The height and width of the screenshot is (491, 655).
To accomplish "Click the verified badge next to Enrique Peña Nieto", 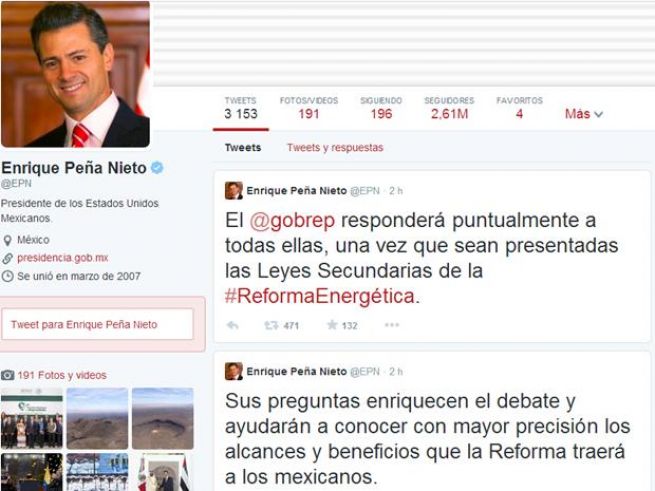I will click(x=157, y=168).
